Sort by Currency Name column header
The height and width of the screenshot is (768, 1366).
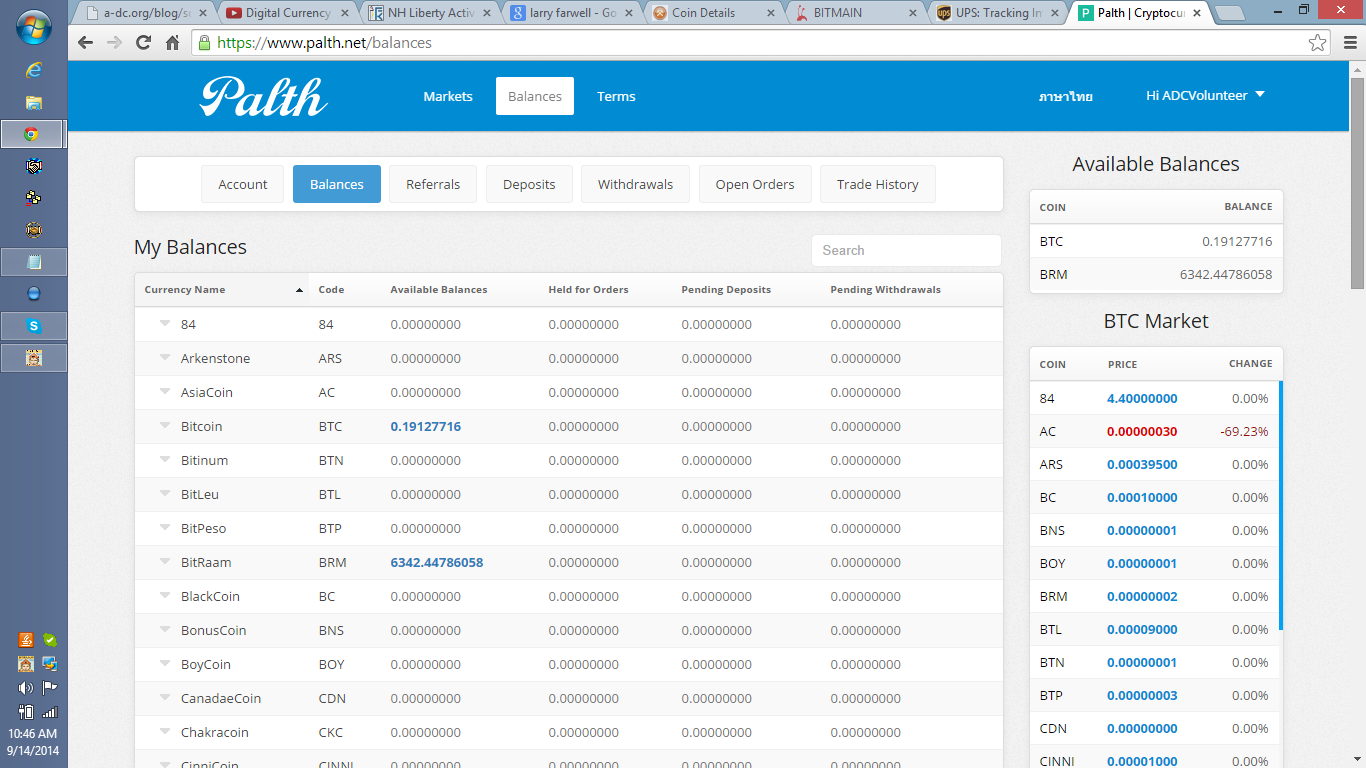click(x=185, y=290)
